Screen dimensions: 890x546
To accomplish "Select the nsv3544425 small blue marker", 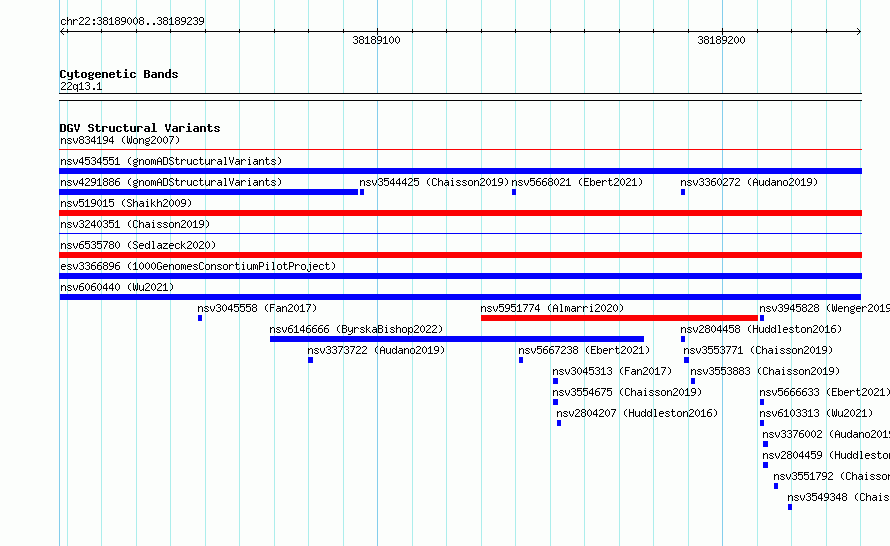I will (362, 192).
